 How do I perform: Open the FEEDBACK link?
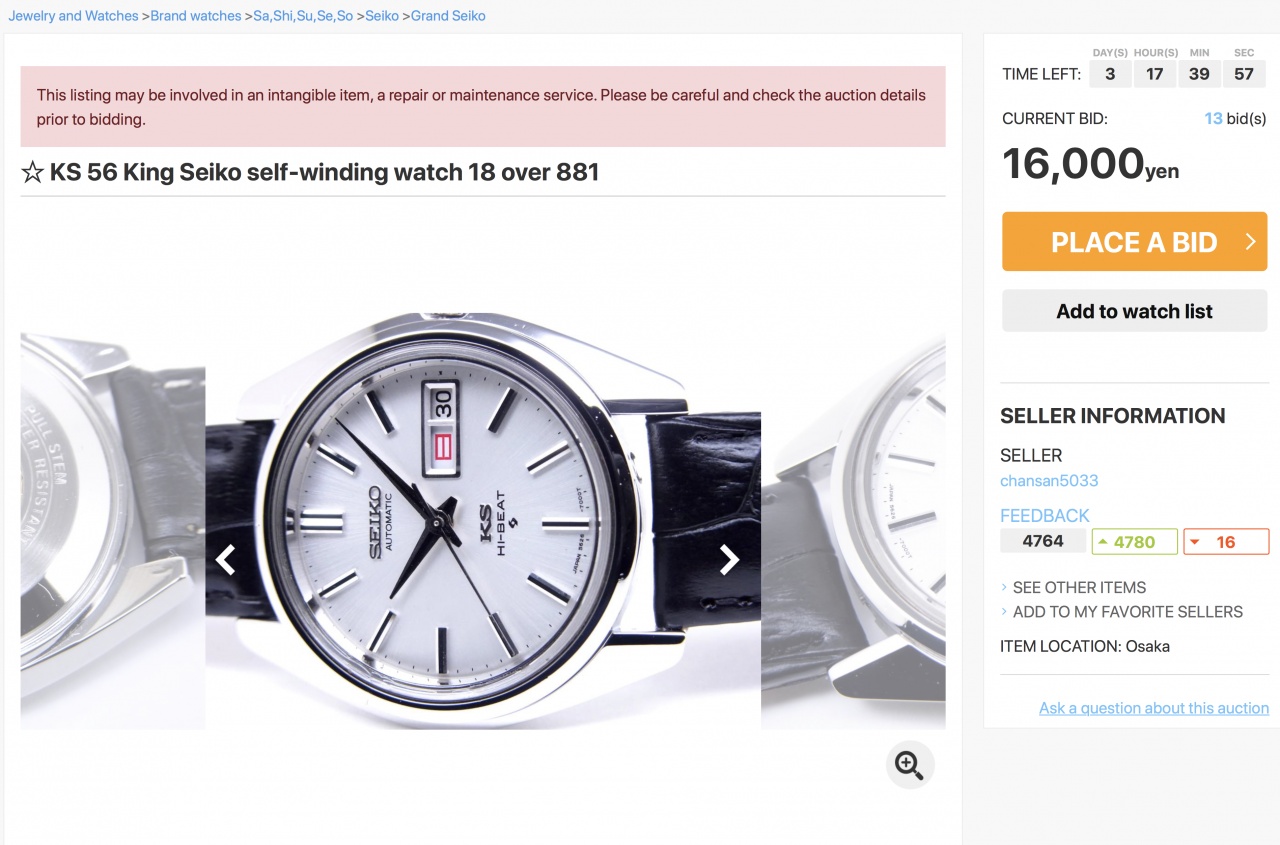pos(1045,516)
